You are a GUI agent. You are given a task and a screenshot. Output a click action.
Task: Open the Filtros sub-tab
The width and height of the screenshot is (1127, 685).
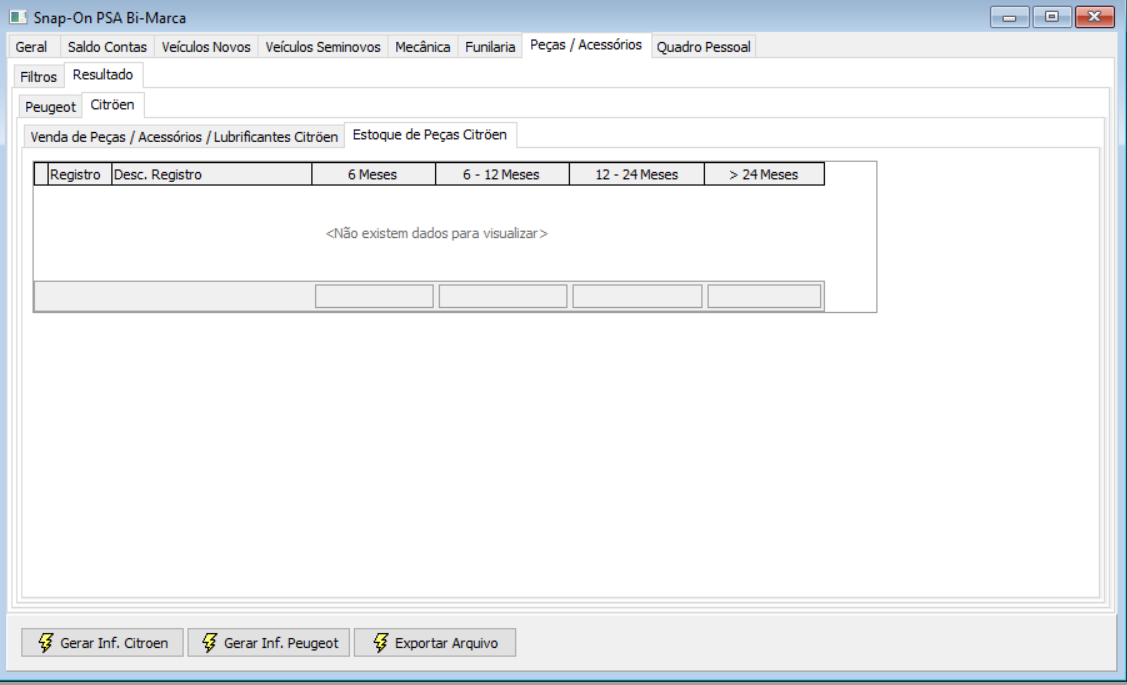38,77
